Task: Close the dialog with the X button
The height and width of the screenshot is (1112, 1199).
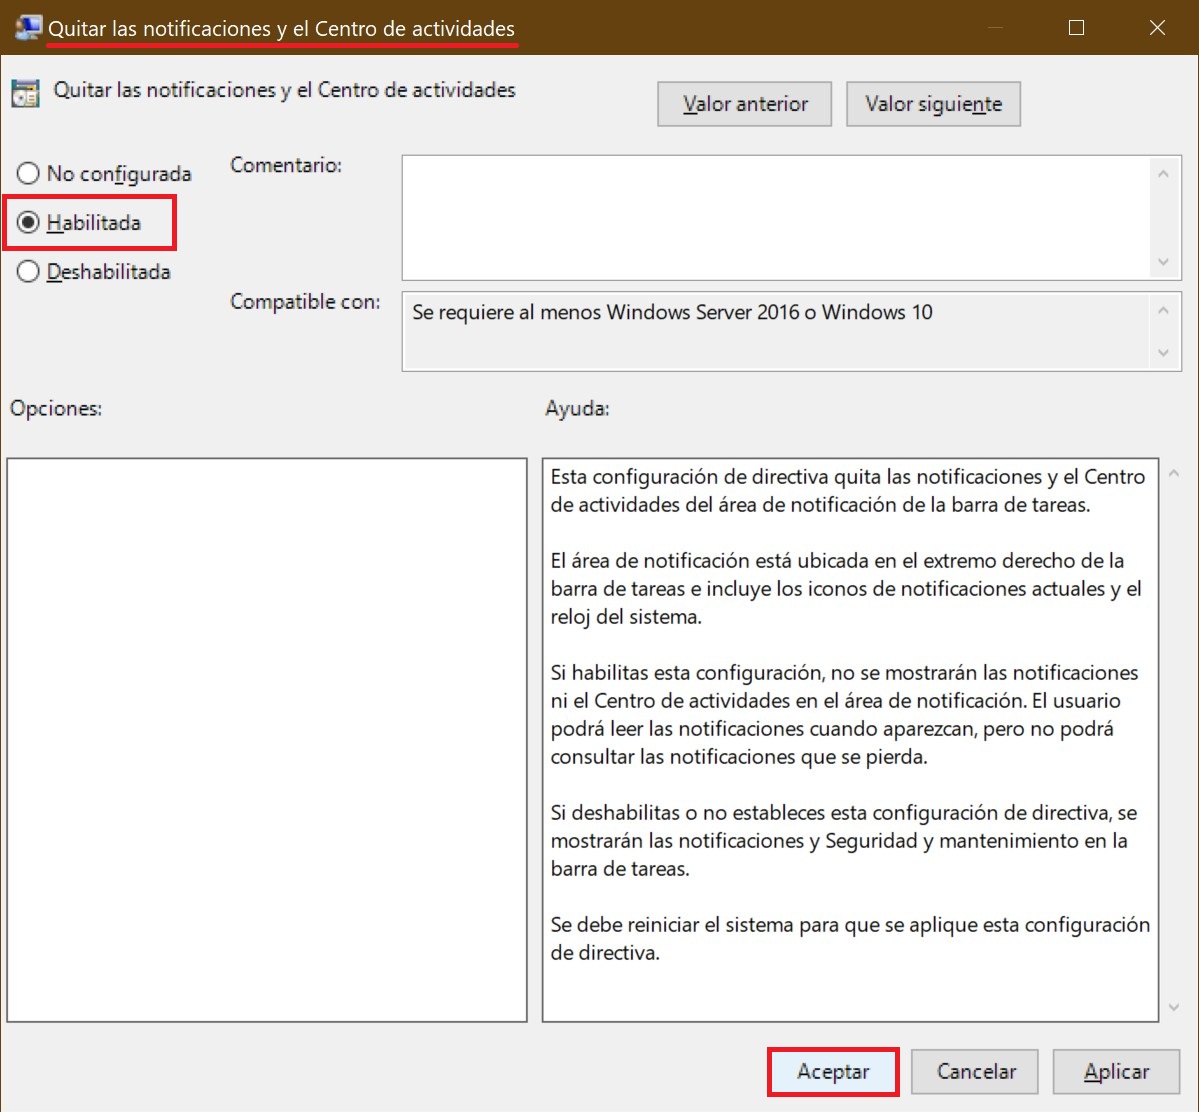Action: [x=1157, y=28]
